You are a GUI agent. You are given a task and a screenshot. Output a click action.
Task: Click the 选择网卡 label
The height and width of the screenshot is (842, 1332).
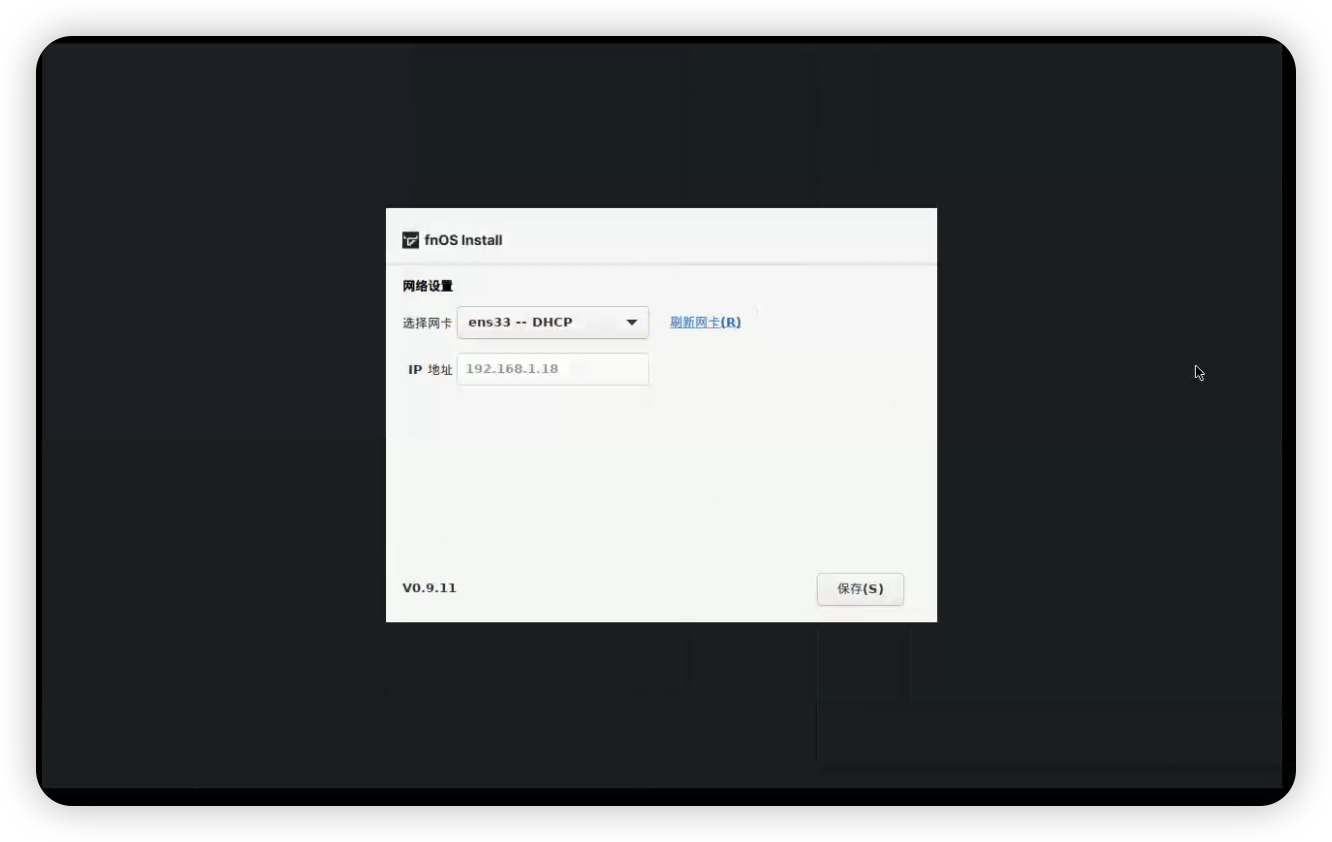pos(427,323)
